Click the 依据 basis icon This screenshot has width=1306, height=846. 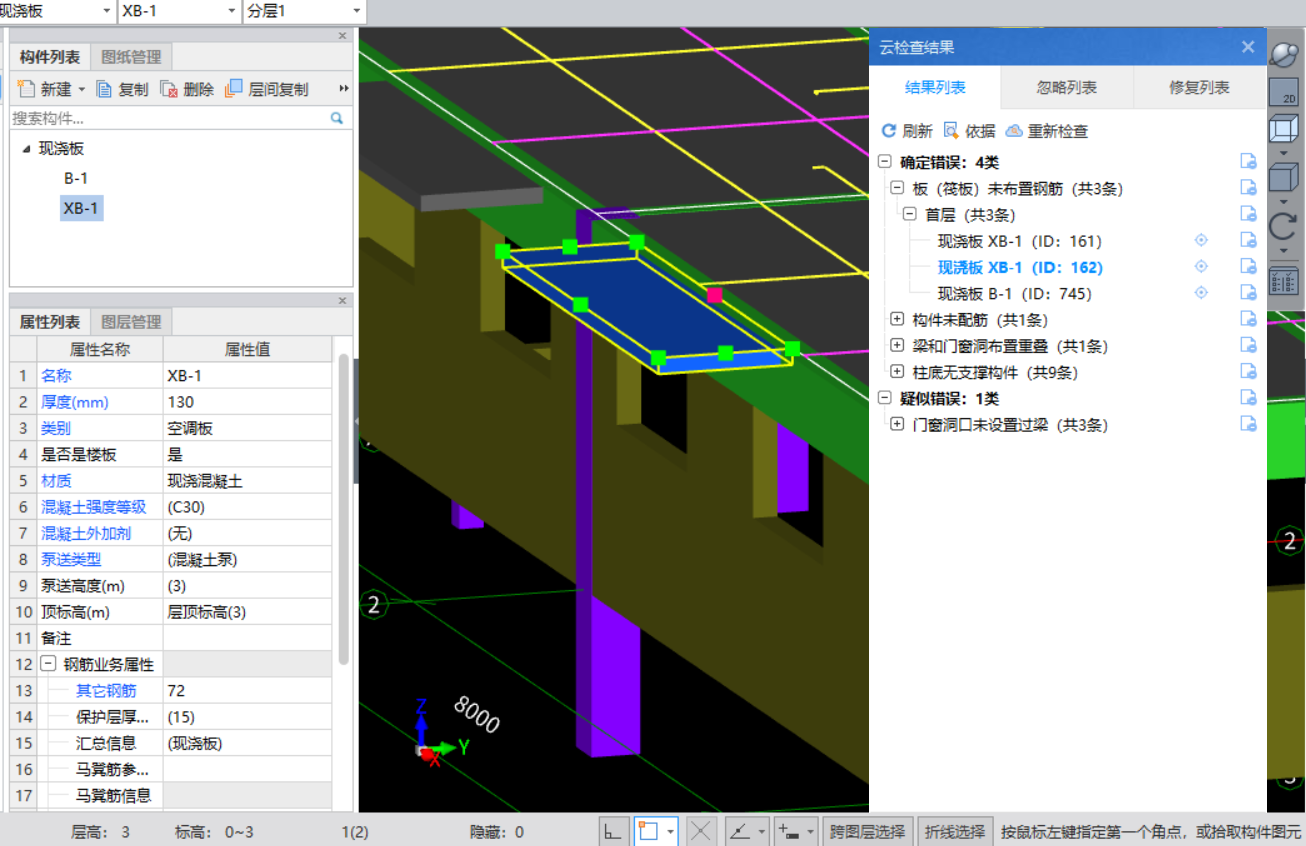point(950,131)
